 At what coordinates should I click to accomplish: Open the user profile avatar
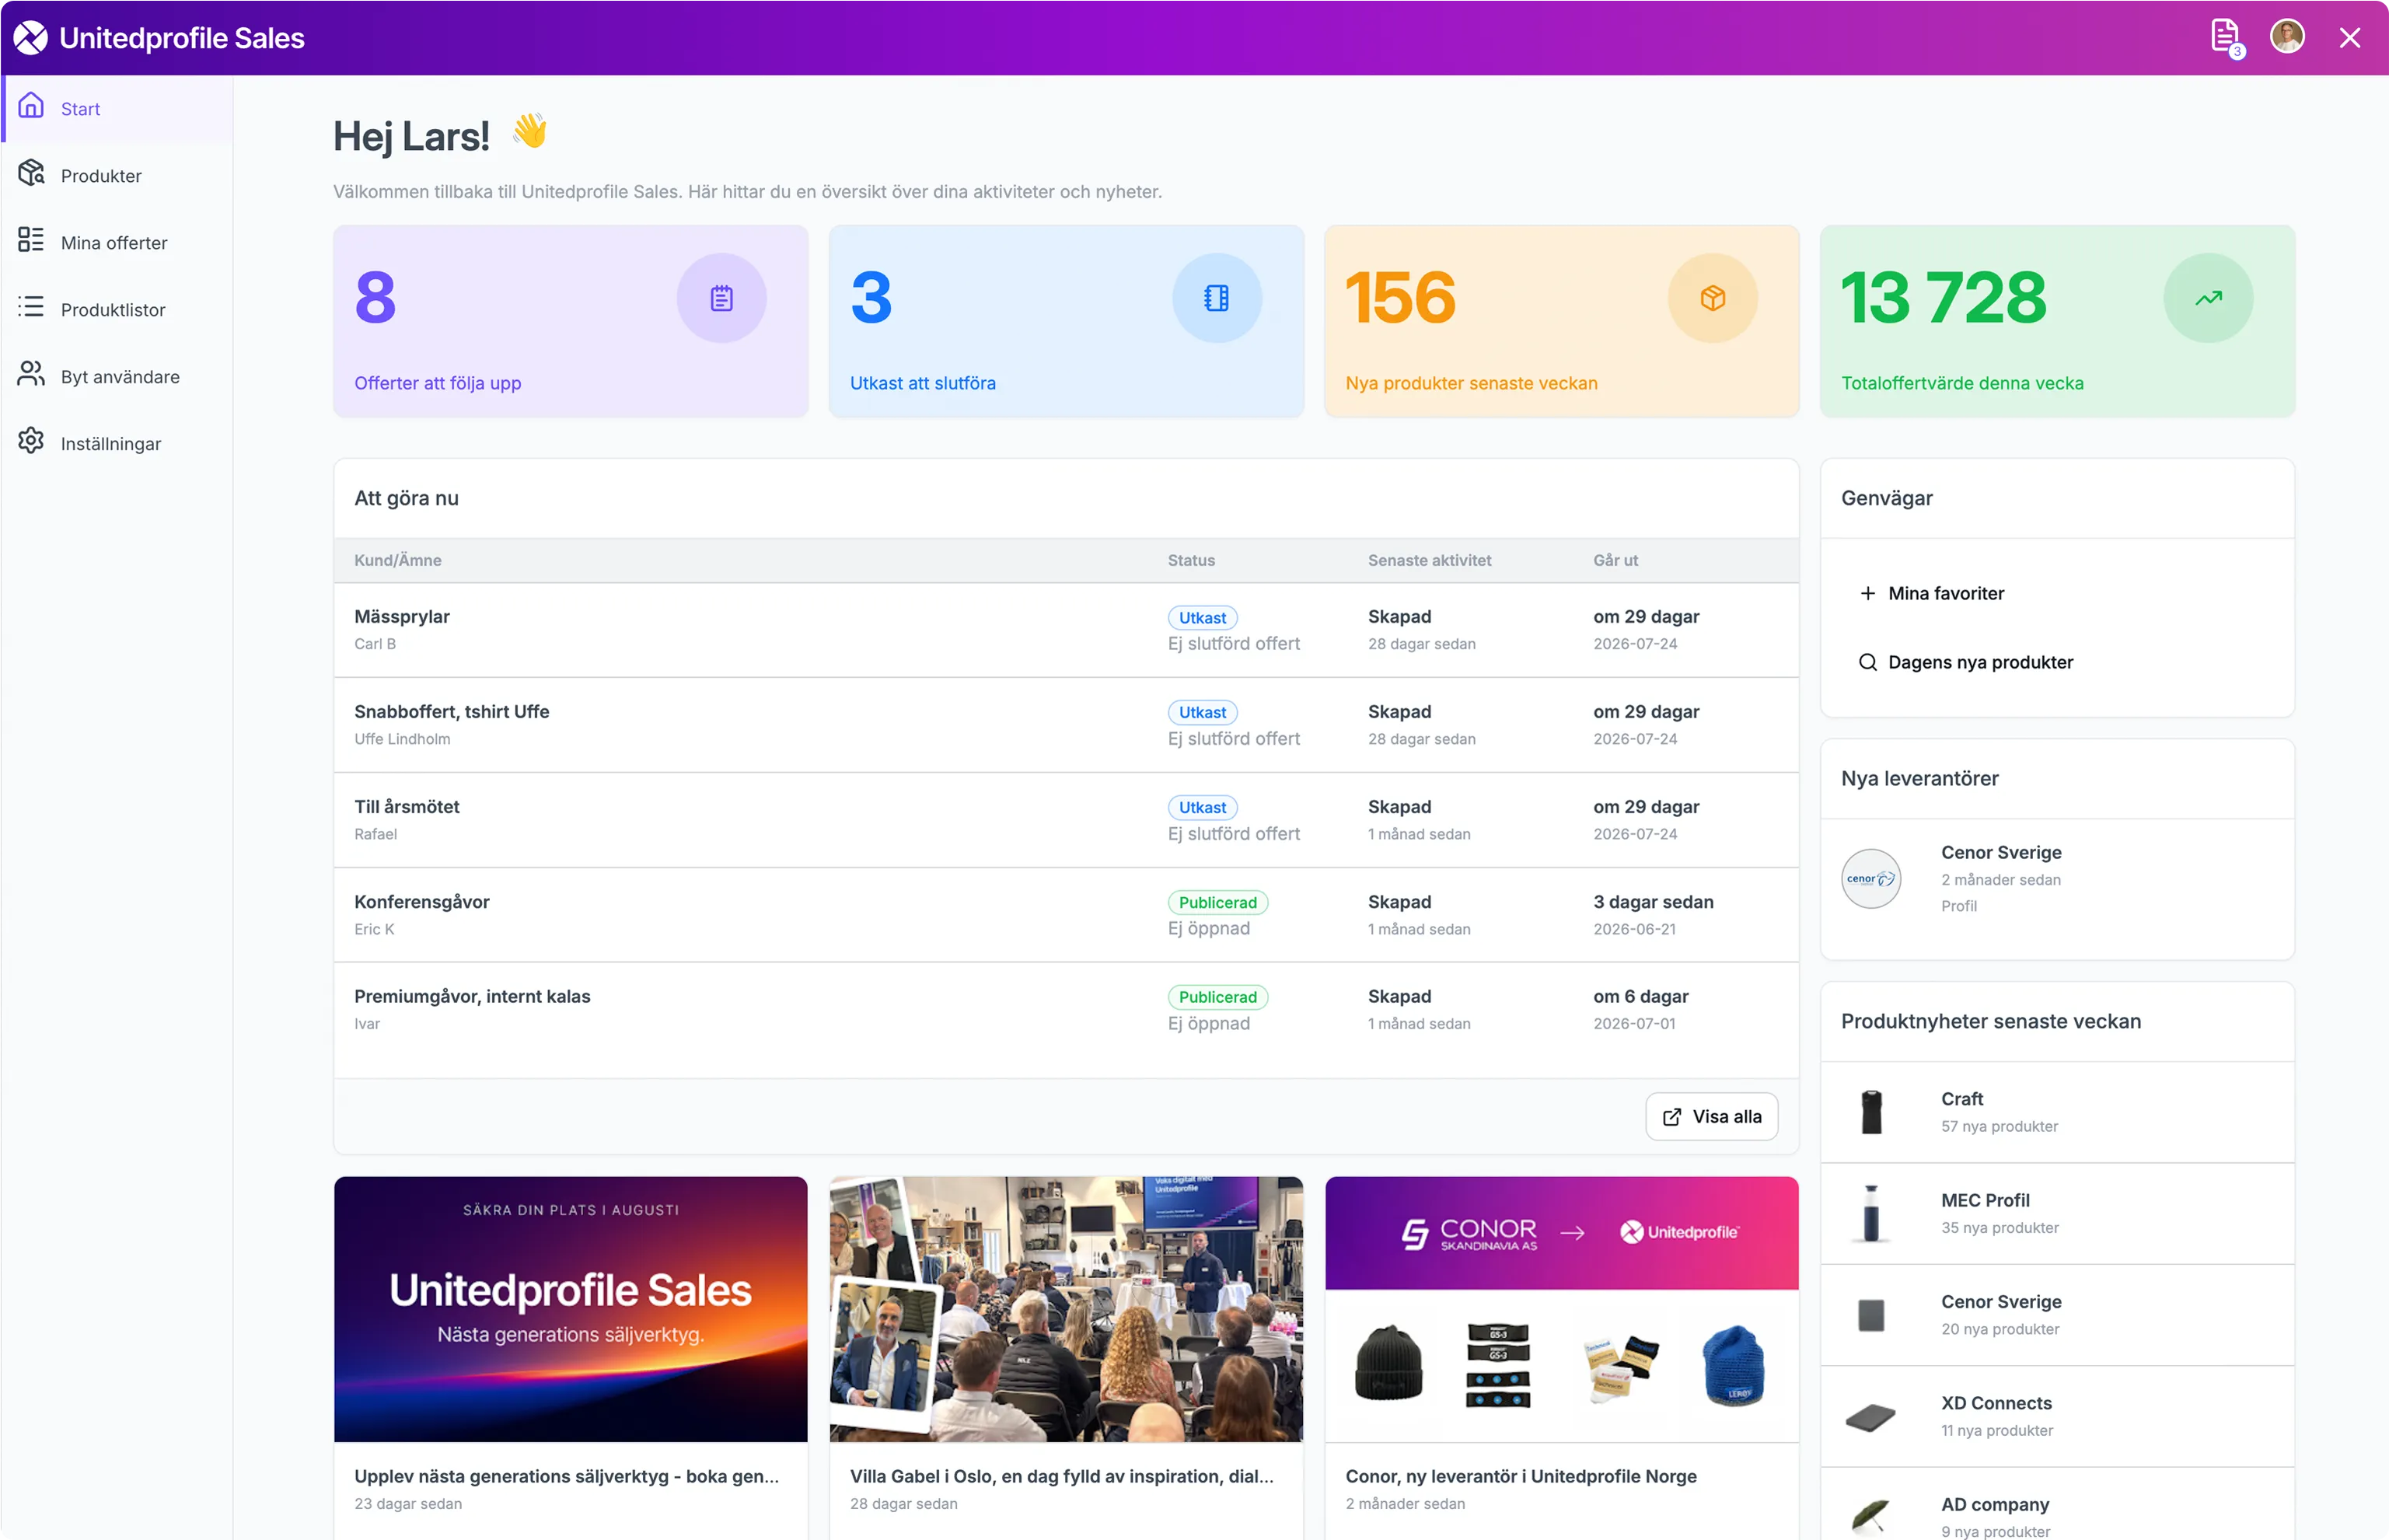[x=2287, y=37]
